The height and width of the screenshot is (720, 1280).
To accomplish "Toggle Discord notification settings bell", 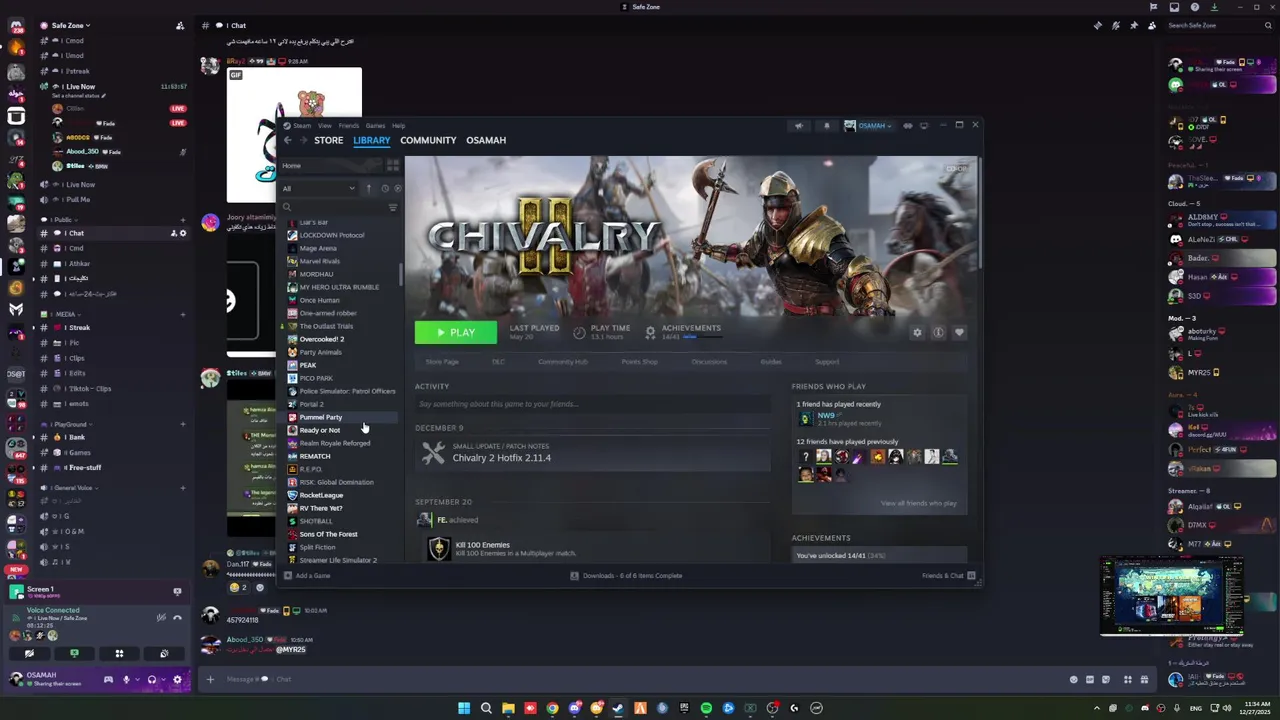I will pyautogui.click(x=1116, y=25).
